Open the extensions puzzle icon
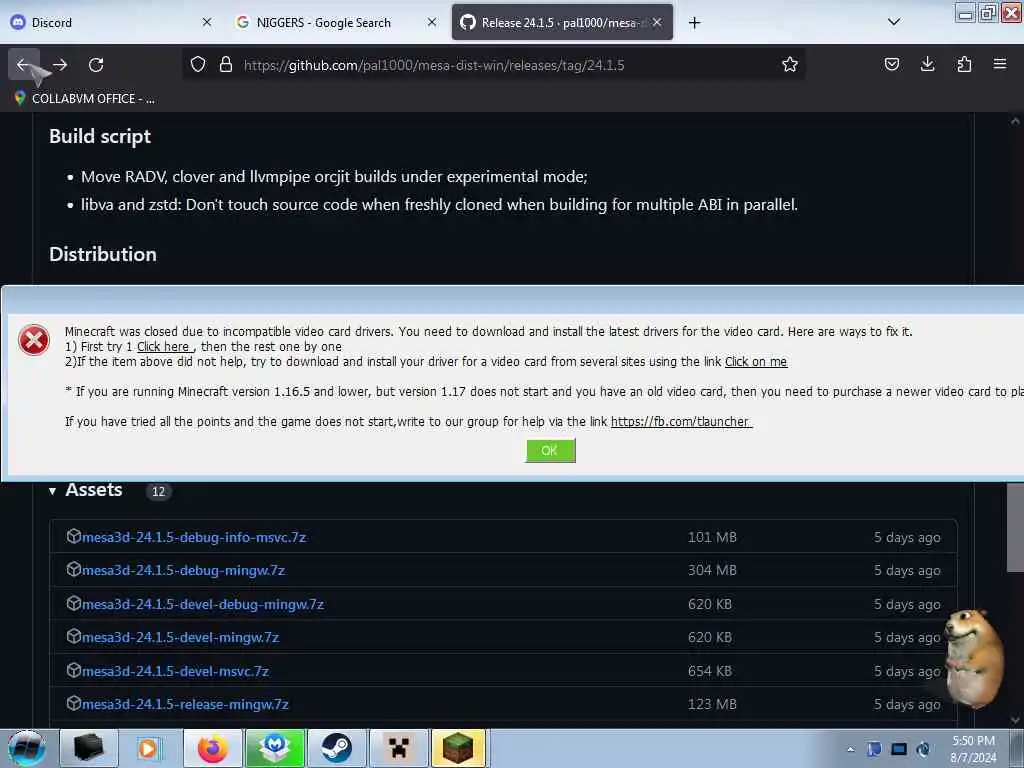 point(964,64)
